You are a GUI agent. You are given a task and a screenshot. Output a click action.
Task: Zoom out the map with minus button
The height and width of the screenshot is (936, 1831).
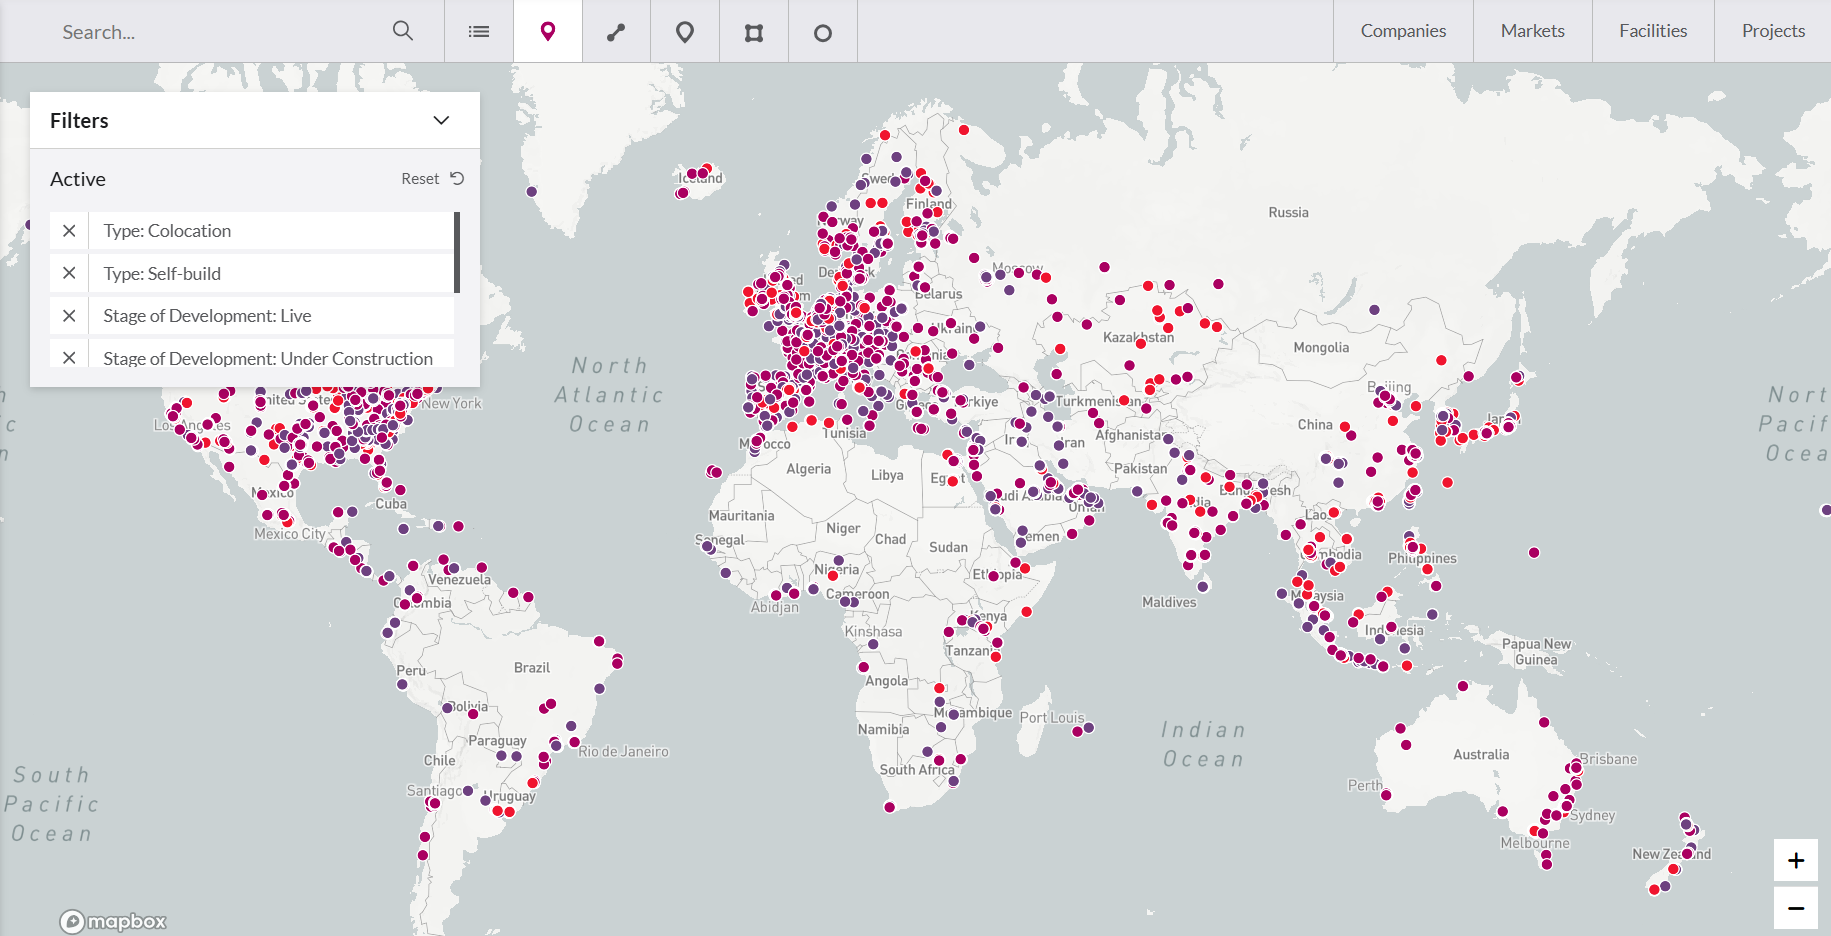pos(1796,908)
